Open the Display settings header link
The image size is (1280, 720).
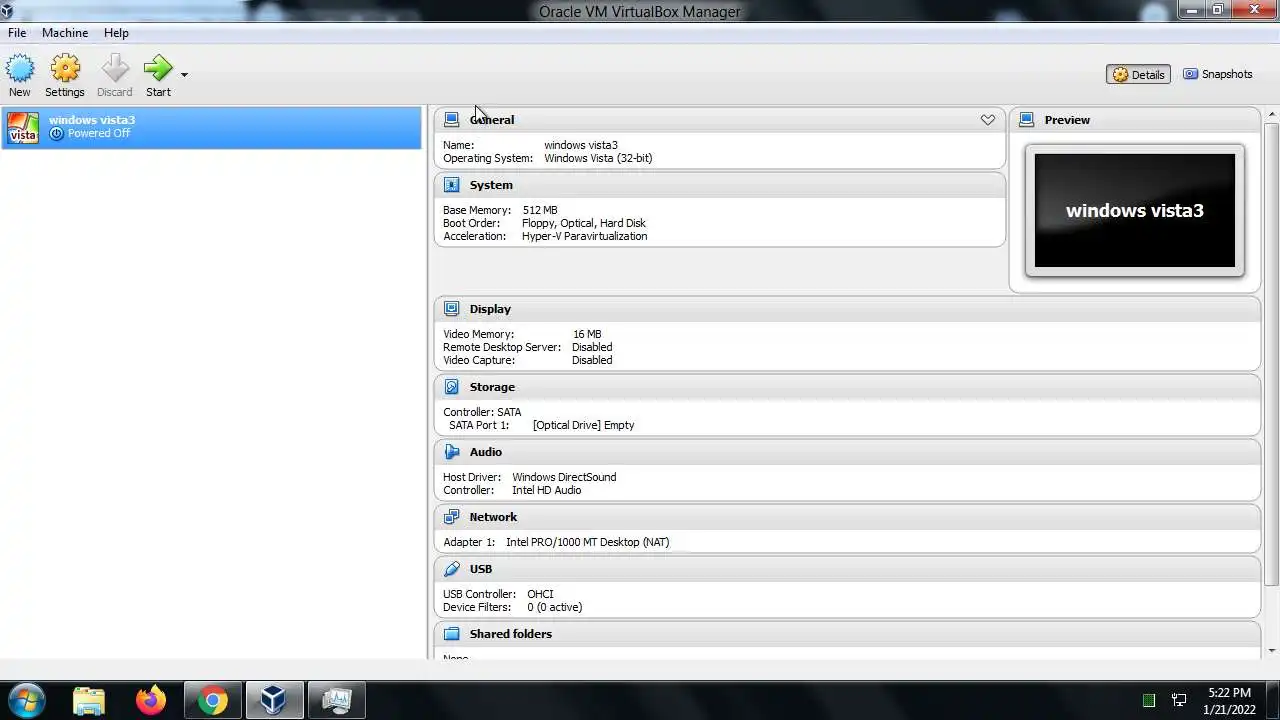click(490, 309)
